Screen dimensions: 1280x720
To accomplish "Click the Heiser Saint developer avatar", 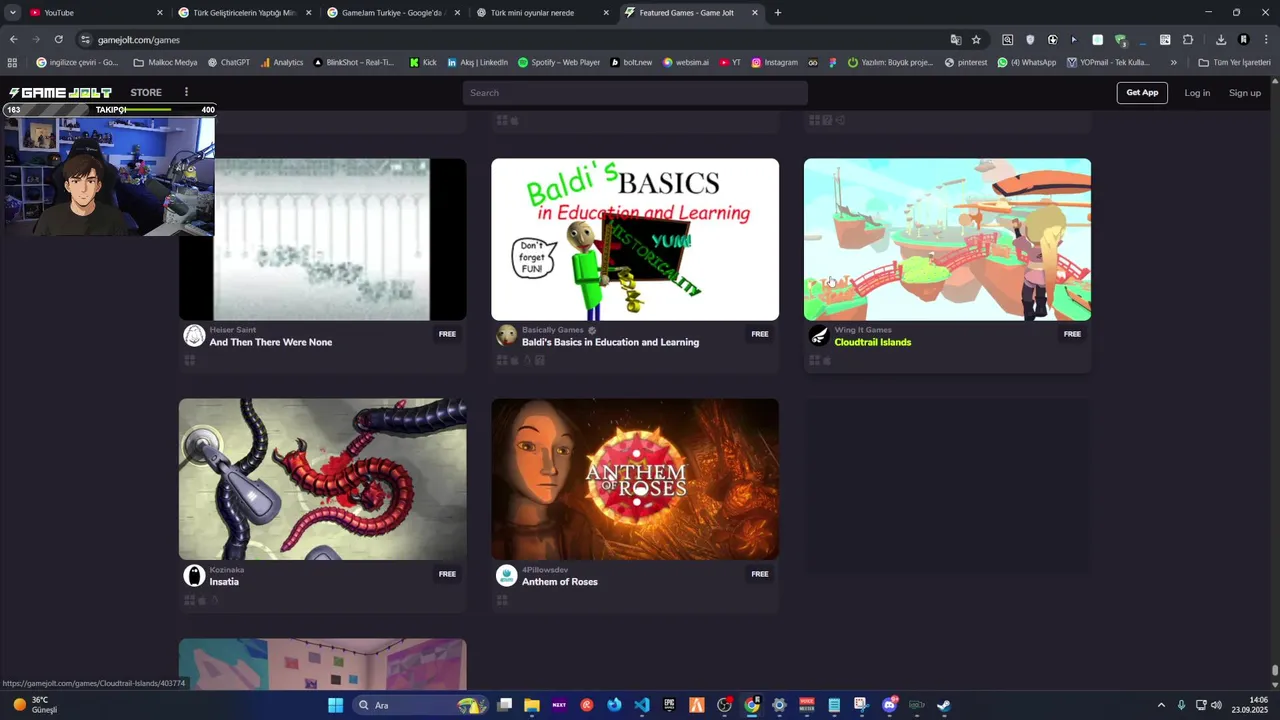I will click(194, 336).
